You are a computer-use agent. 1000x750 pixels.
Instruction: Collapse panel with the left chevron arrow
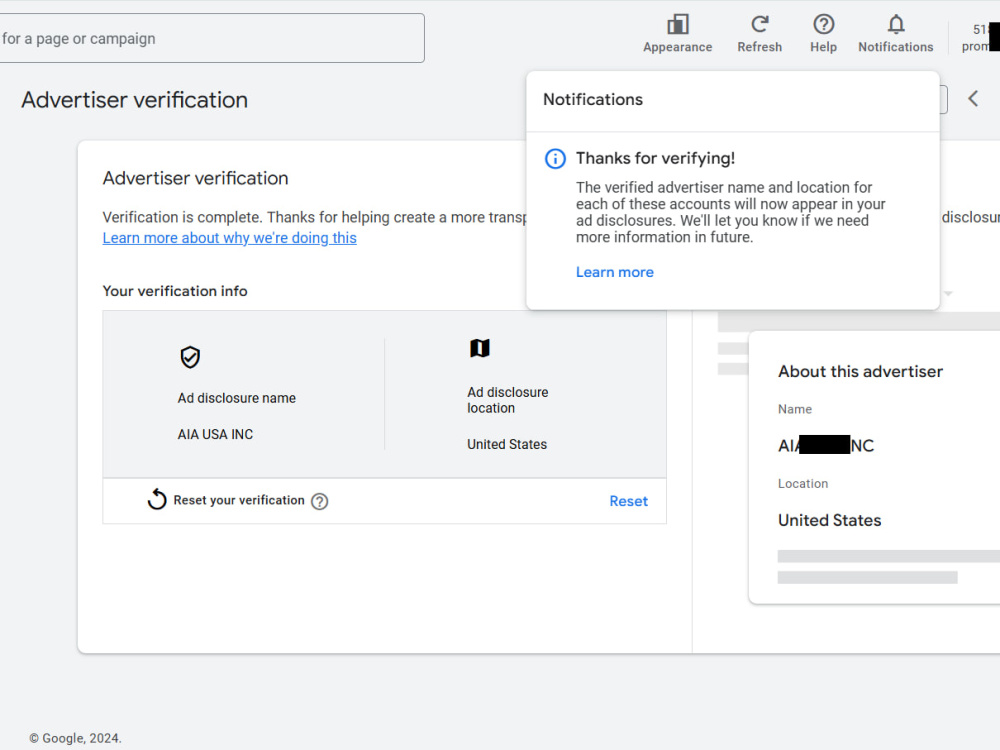click(973, 99)
